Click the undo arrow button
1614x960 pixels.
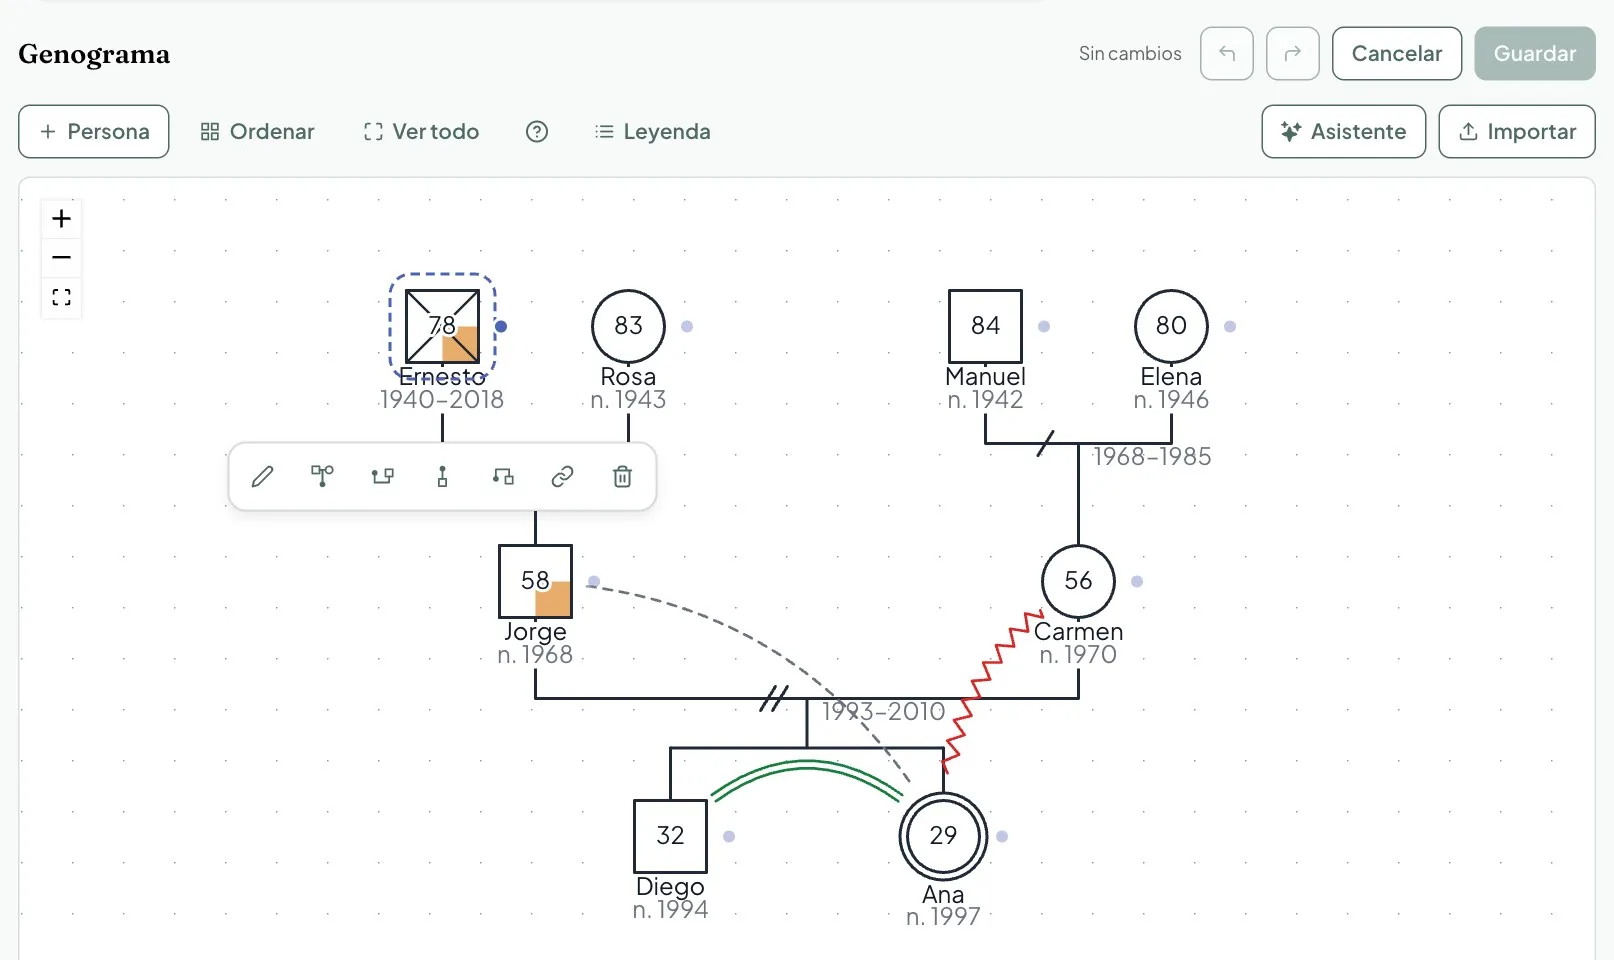coord(1227,54)
